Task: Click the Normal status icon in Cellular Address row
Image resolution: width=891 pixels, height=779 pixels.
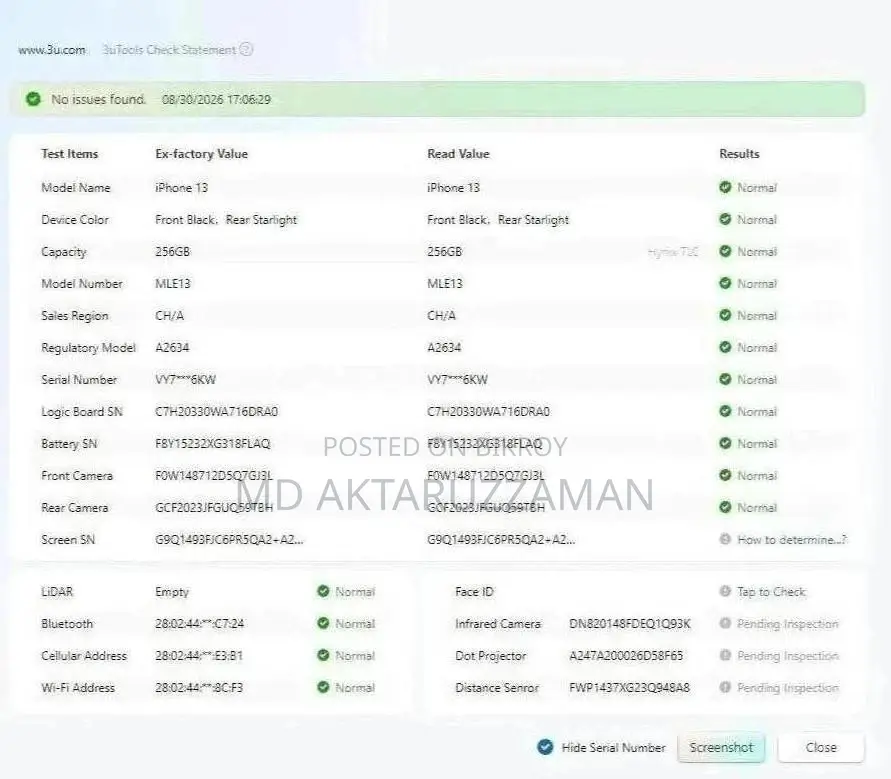Action: tap(323, 655)
